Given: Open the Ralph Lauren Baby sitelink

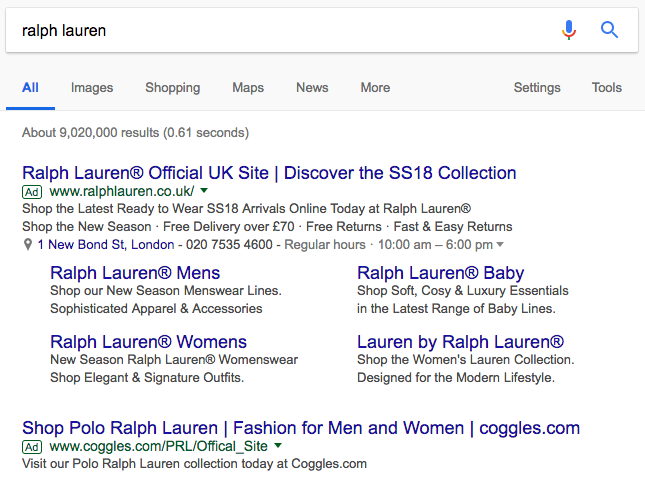Looking at the screenshot, I should pos(441,273).
